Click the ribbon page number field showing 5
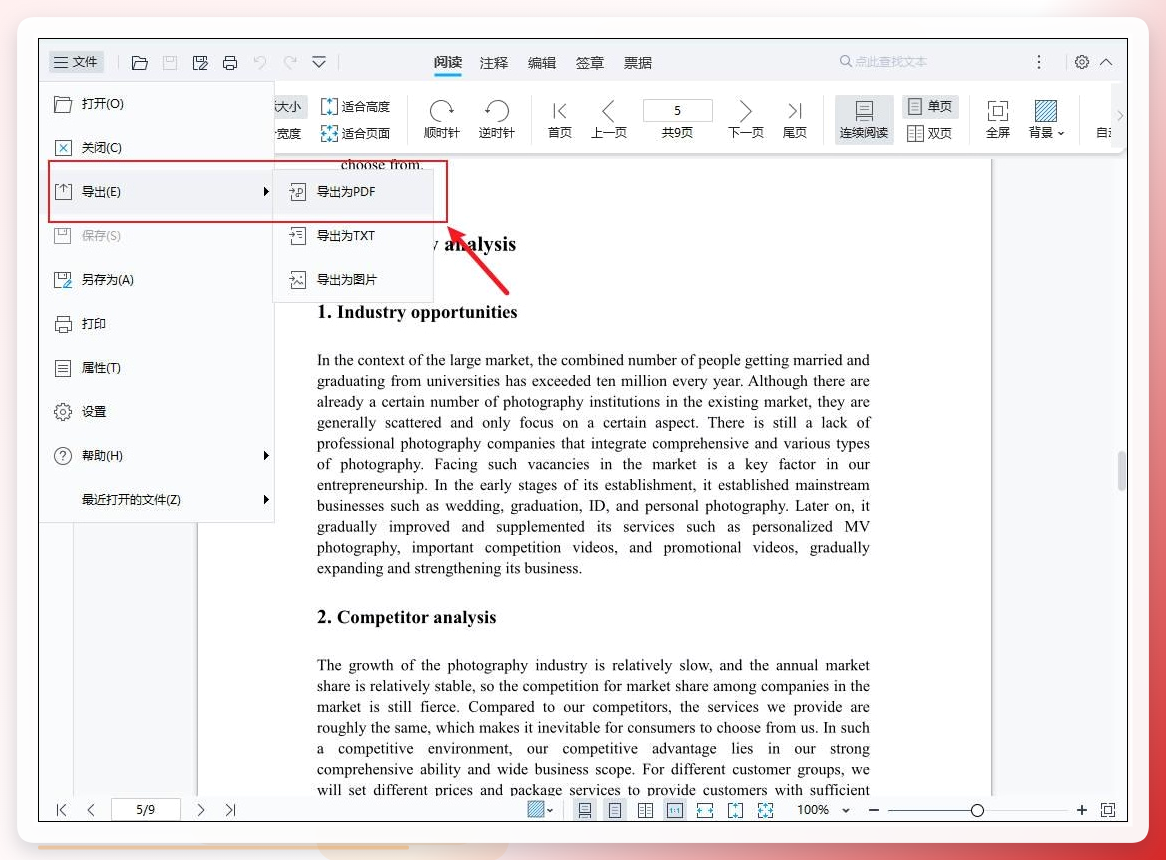1166x860 pixels. click(x=677, y=110)
